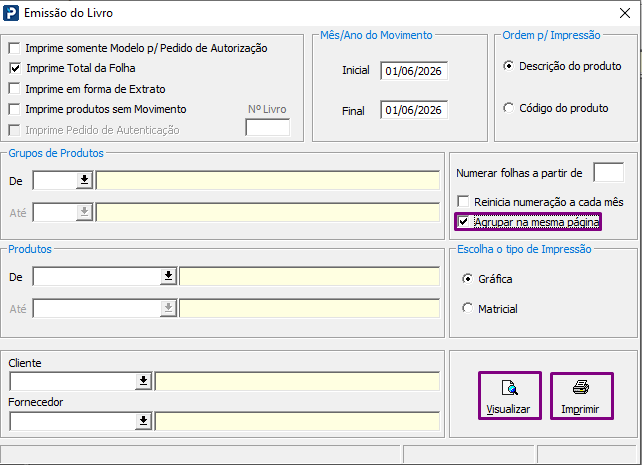Viewport: 642px width, 465px height.
Task: Open Produtos De lookup arrow
Action: click(168, 276)
